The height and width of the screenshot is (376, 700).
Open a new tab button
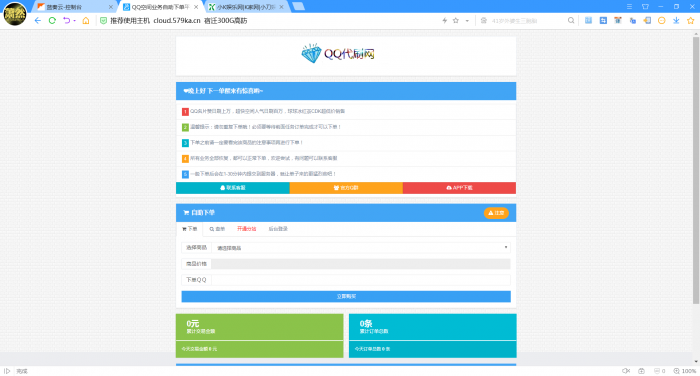coord(298,6)
